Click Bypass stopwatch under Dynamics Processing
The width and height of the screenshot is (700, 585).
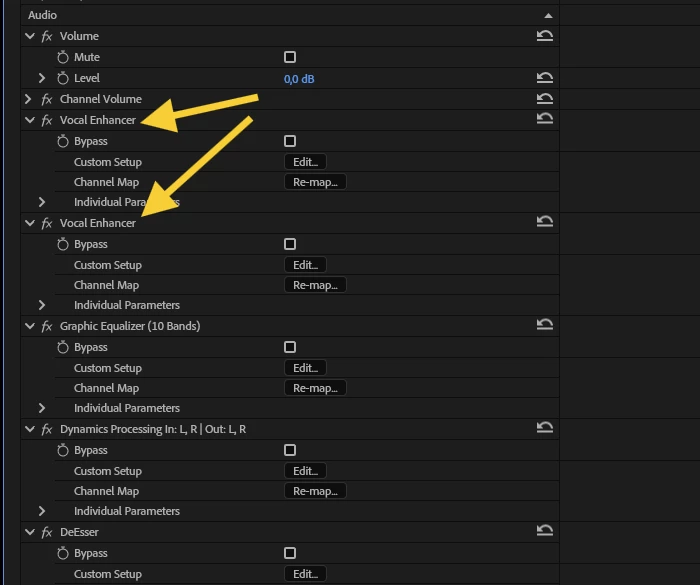(63, 450)
